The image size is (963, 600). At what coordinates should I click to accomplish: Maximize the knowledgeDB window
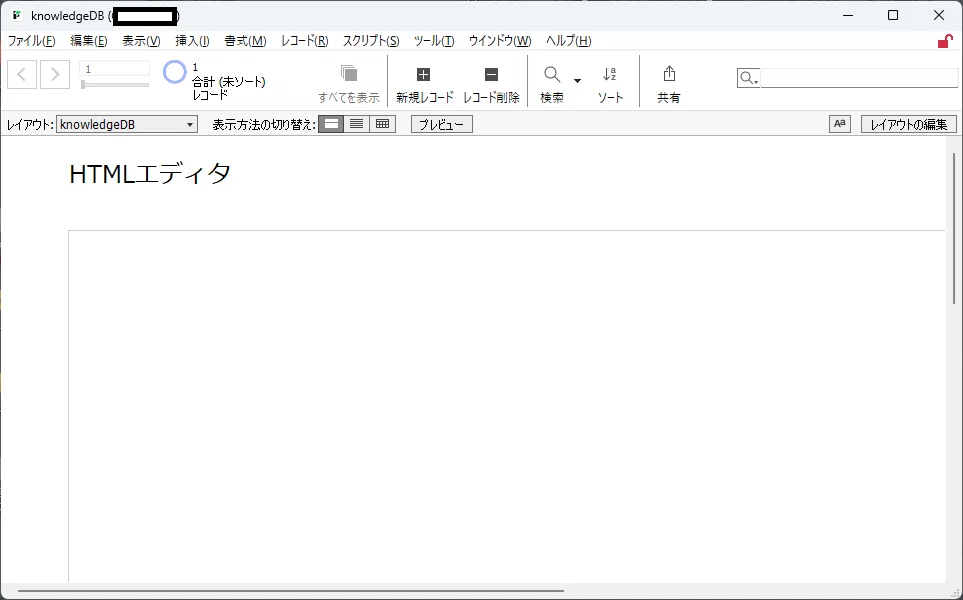894,15
